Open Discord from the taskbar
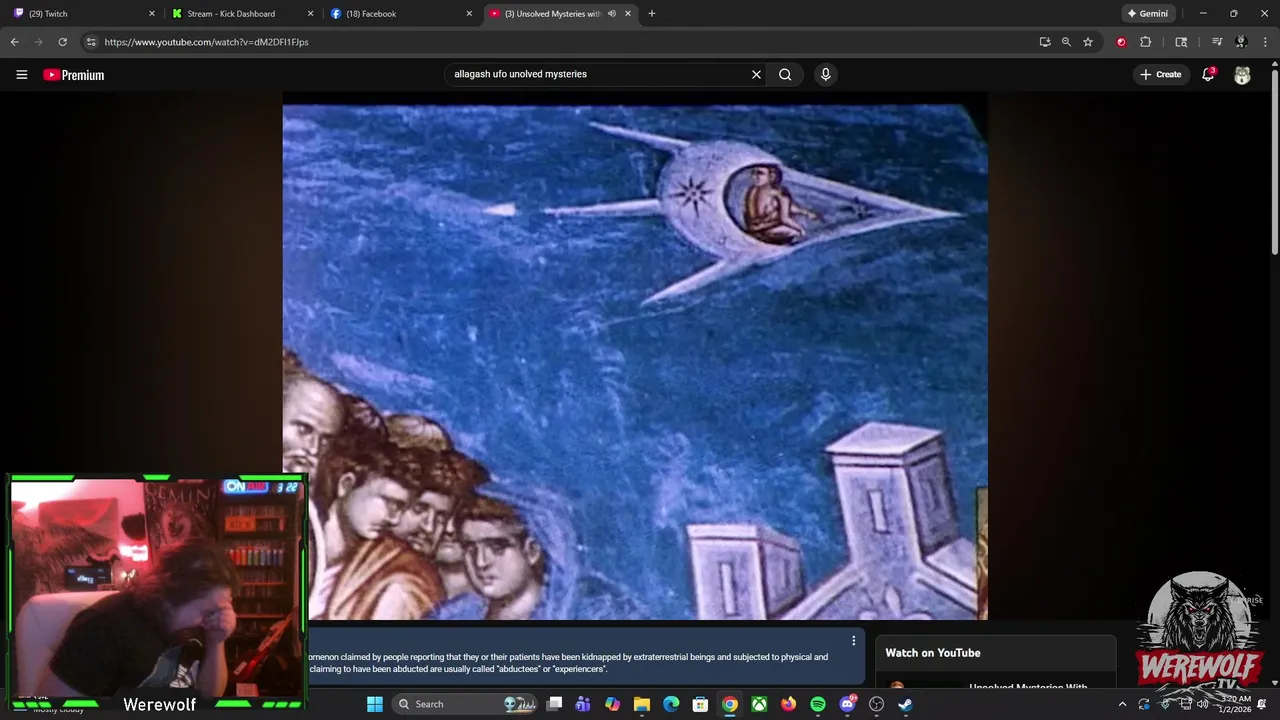 tap(848, 704)
